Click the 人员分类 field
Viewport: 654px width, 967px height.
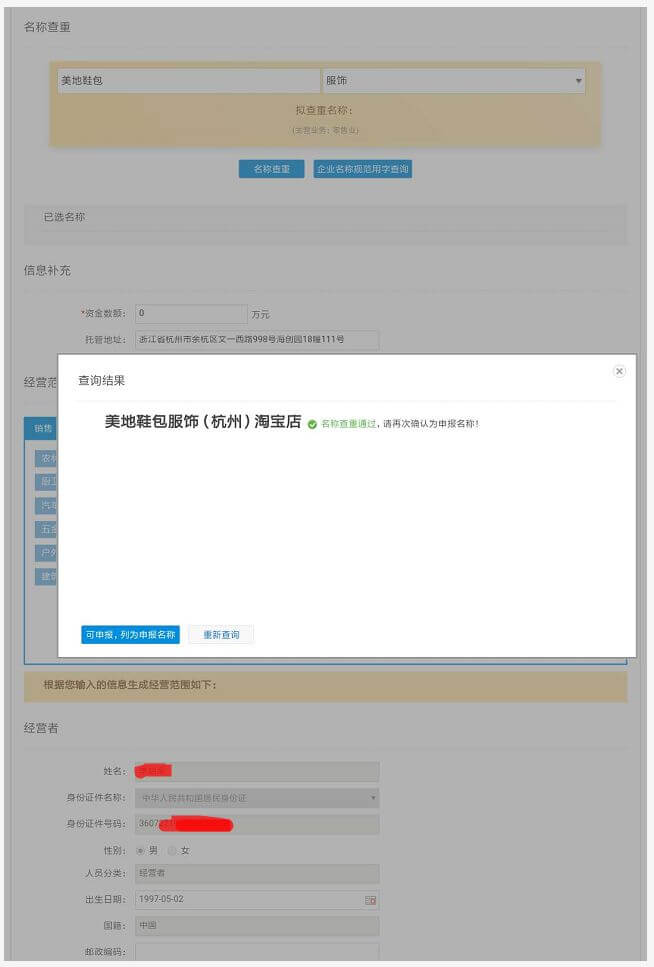pyautogui.click(x=257, y=873)
